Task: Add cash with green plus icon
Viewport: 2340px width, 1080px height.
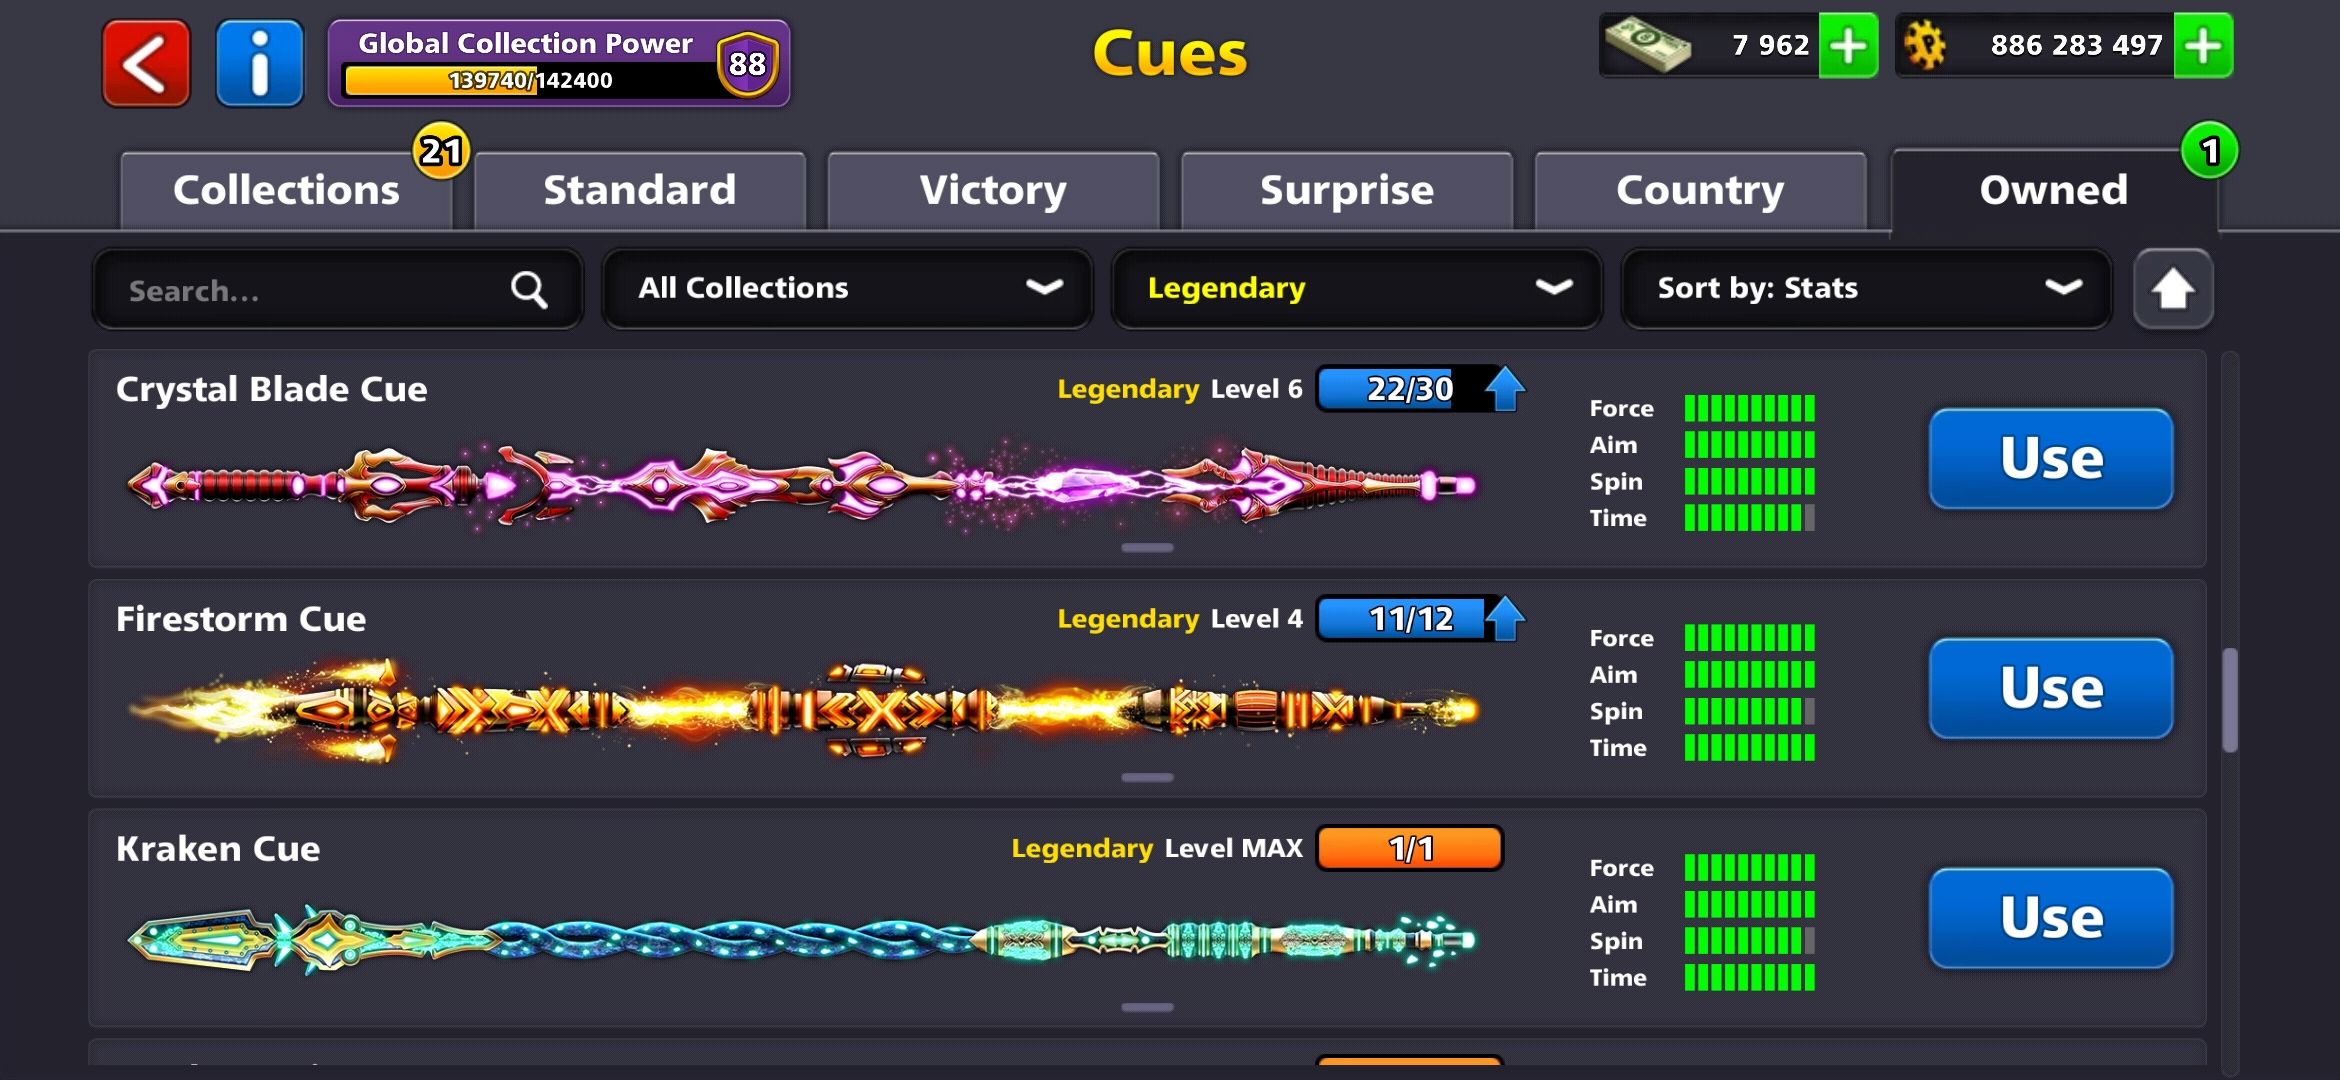Action: pos(1848,46)
